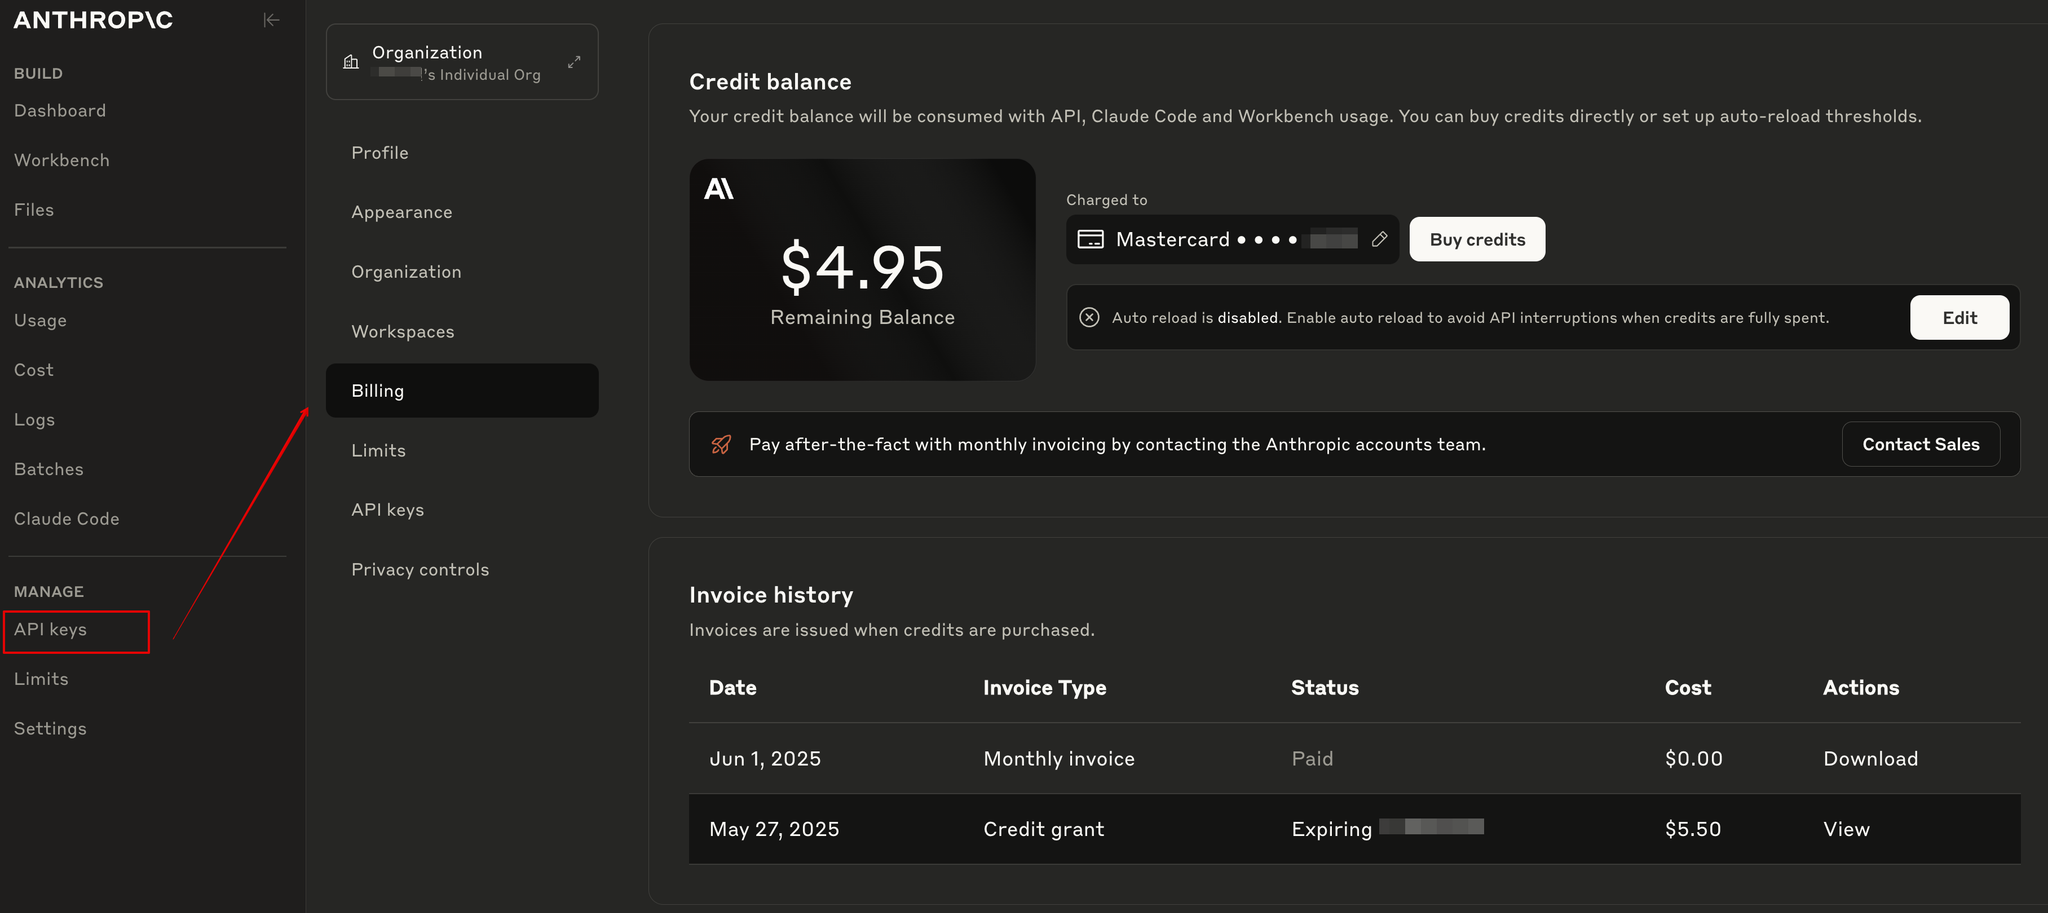Click the 'Credit grant' cell
Image resolution: width=2048 pixels, height=913 pixels.
[x=1044, y=829]
